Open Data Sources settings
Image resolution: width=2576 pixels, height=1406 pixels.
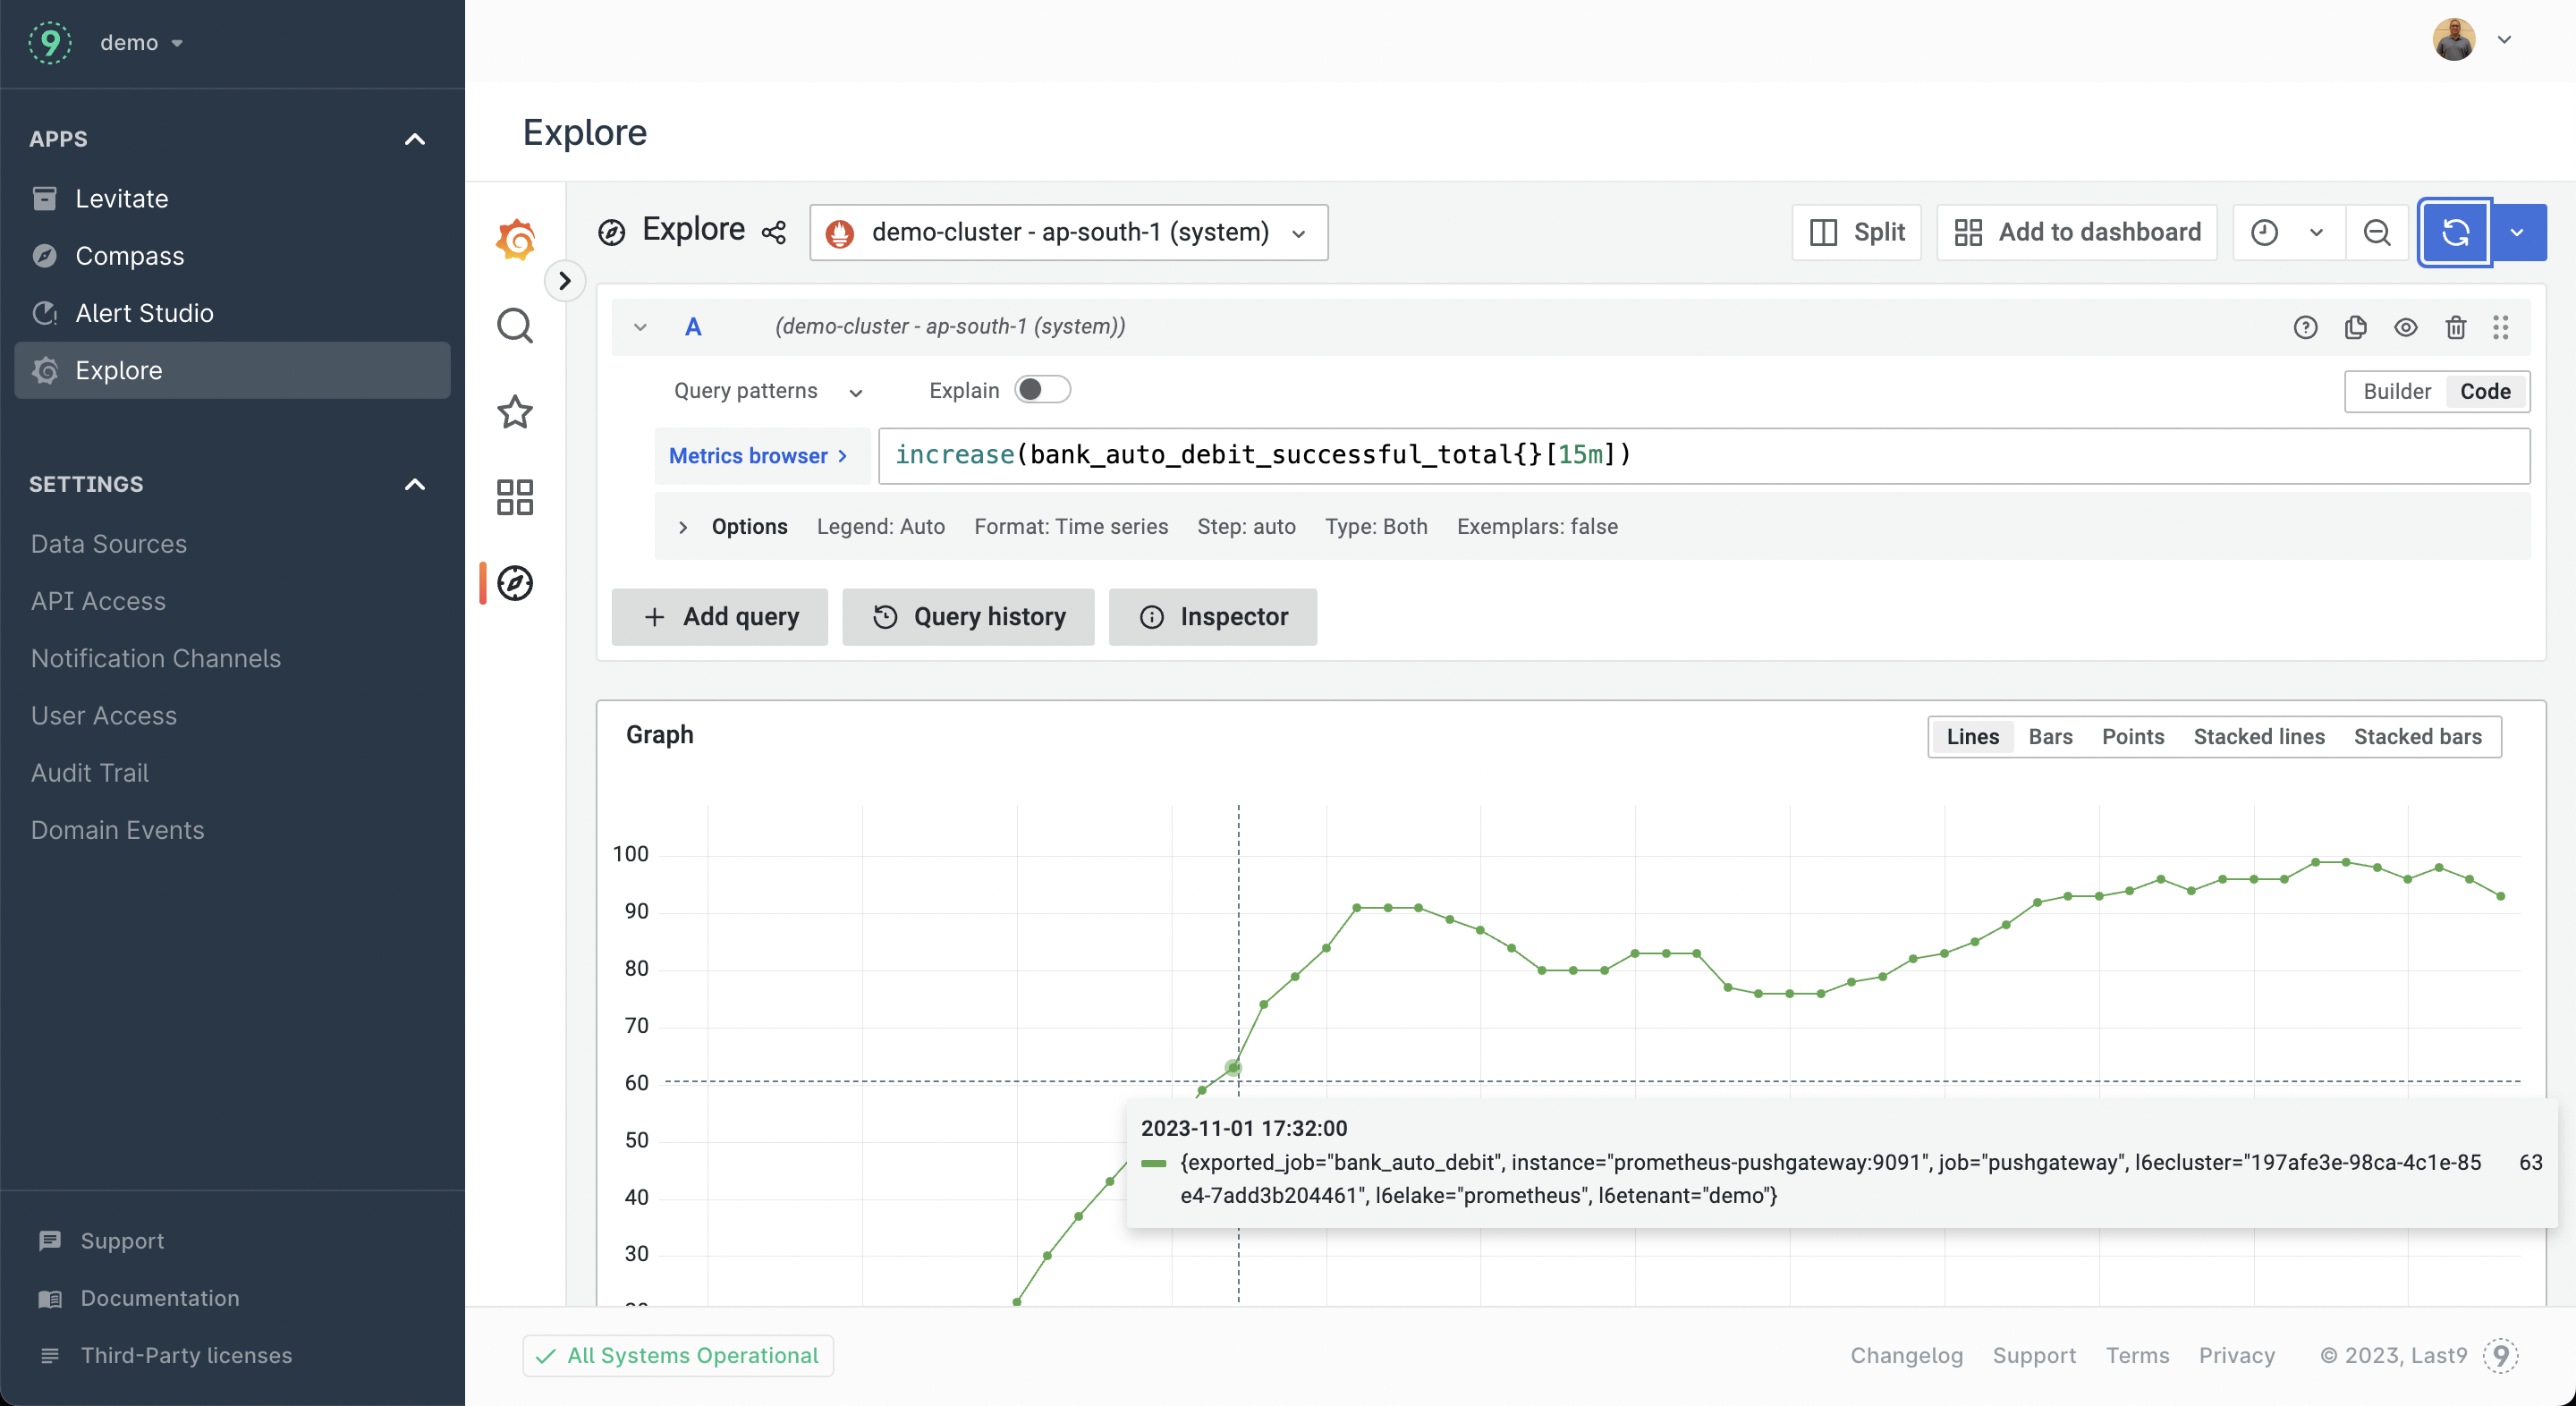tap(108, 543)
